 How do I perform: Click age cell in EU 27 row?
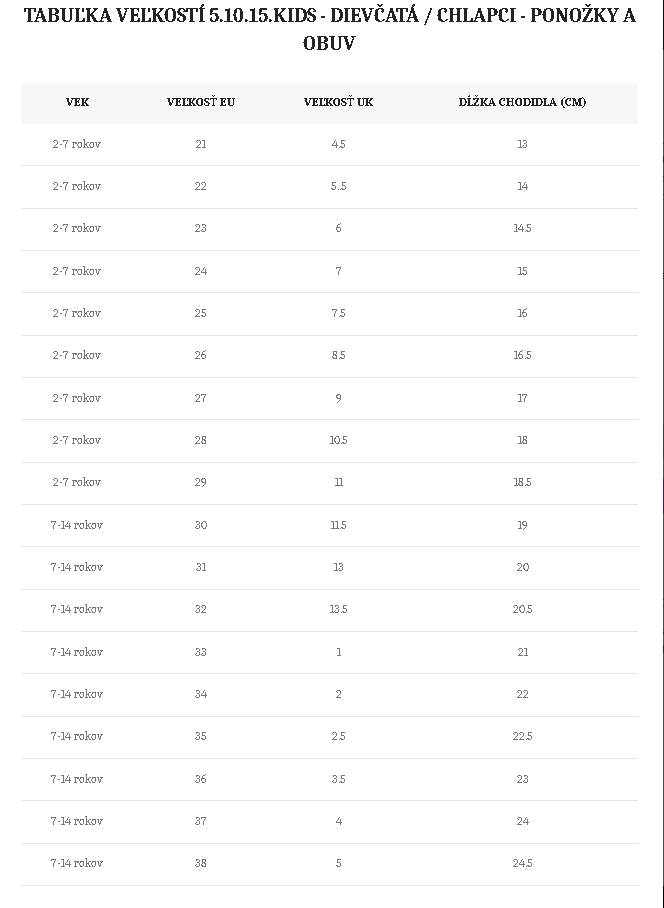tap(76, 398)
